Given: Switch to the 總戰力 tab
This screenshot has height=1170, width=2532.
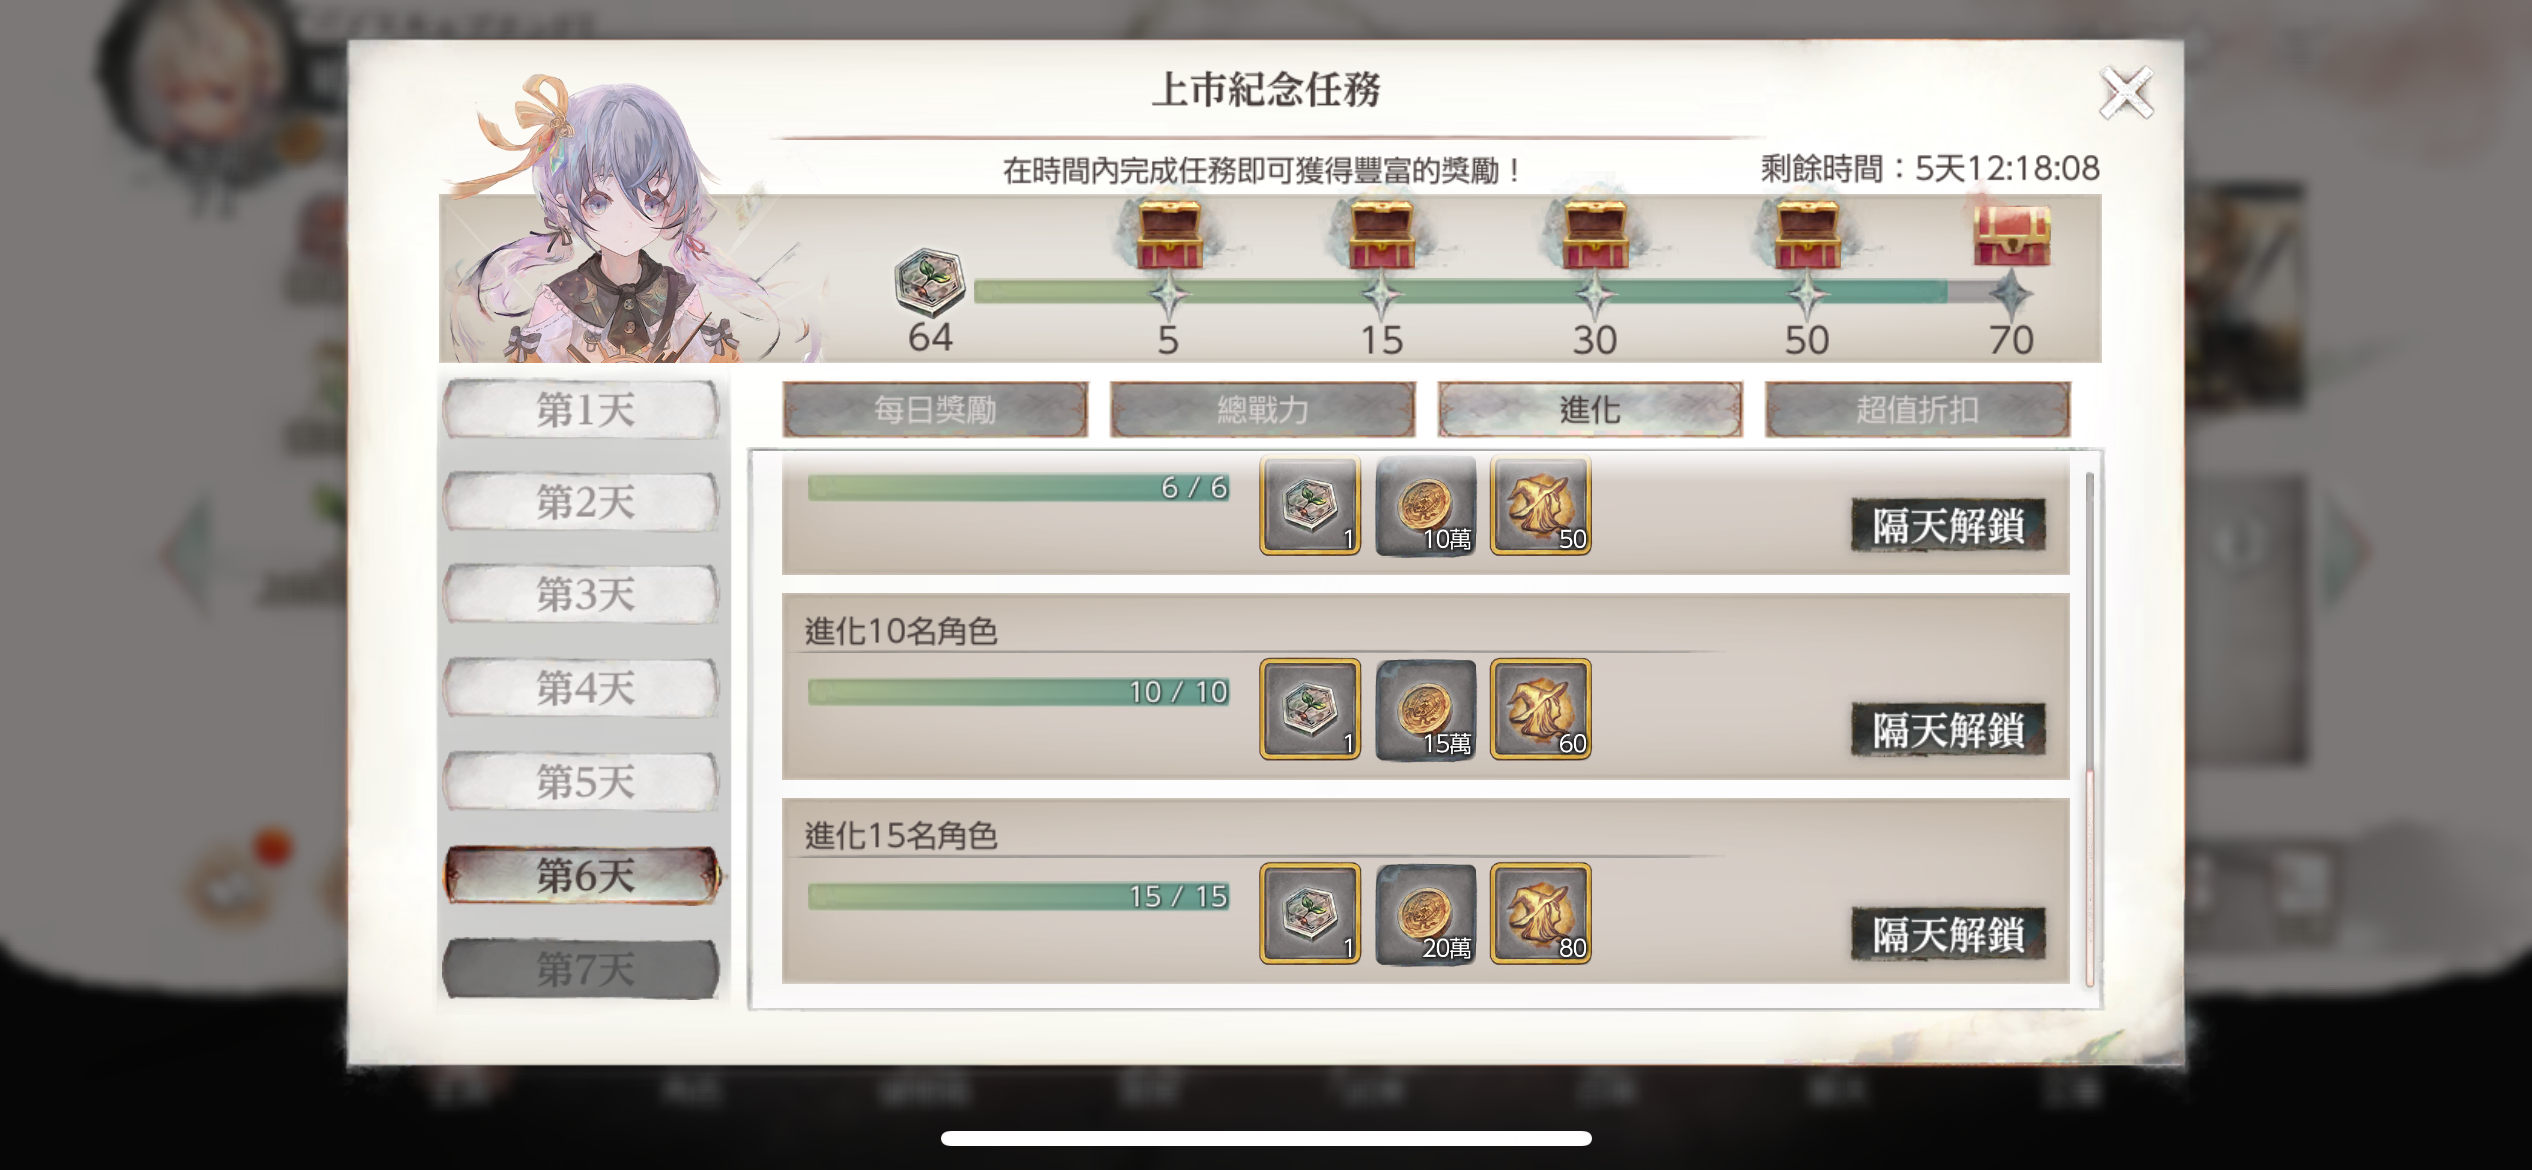Looking at the screenshot, I should tap(1263, 409).
